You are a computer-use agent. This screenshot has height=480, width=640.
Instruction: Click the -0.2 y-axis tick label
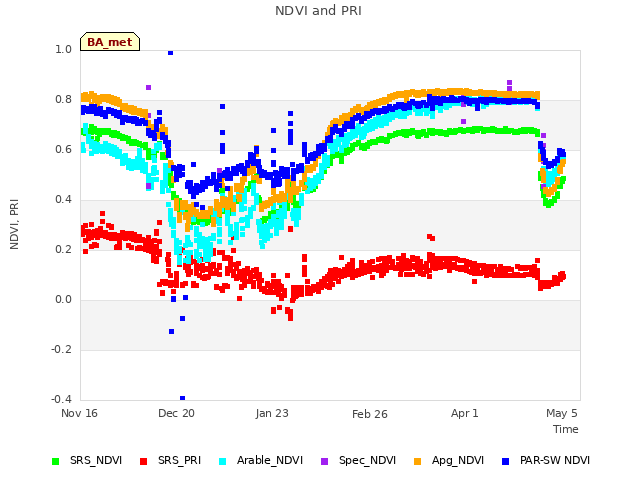pyautogui.click(x=61, y=349)
